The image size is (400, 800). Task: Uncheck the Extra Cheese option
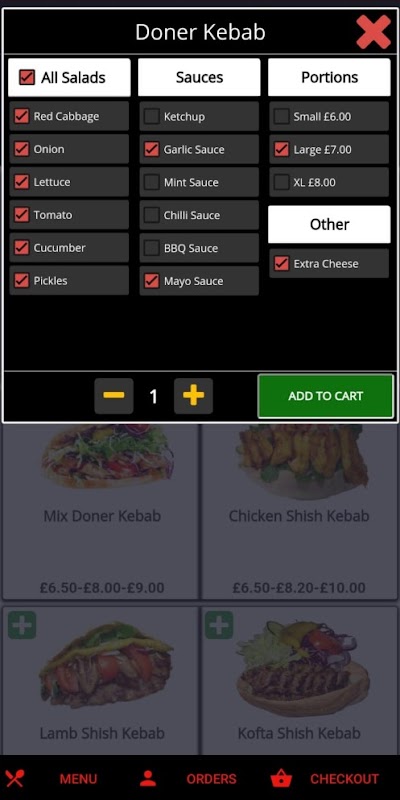click(282, 264)
